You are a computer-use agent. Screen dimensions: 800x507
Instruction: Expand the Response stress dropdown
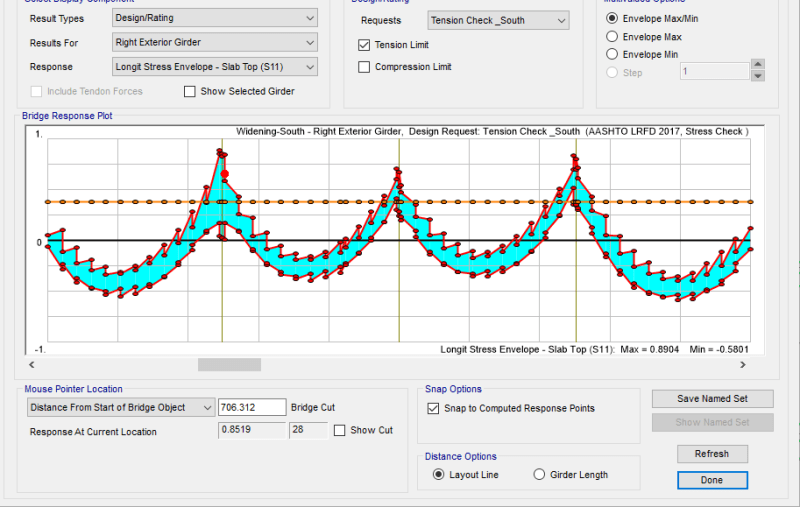tap(215, 67)
